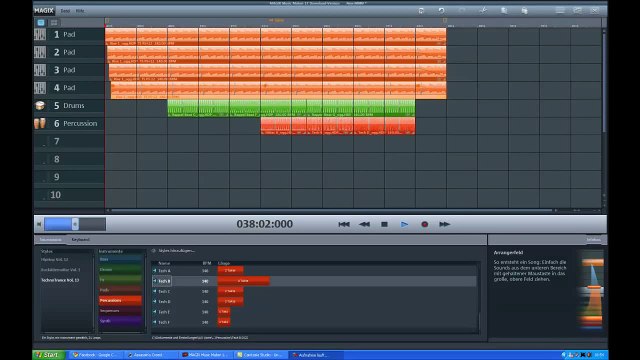Select the track 7 header
The width and height of the screenshot is (640, 360).
click(69, 141)
